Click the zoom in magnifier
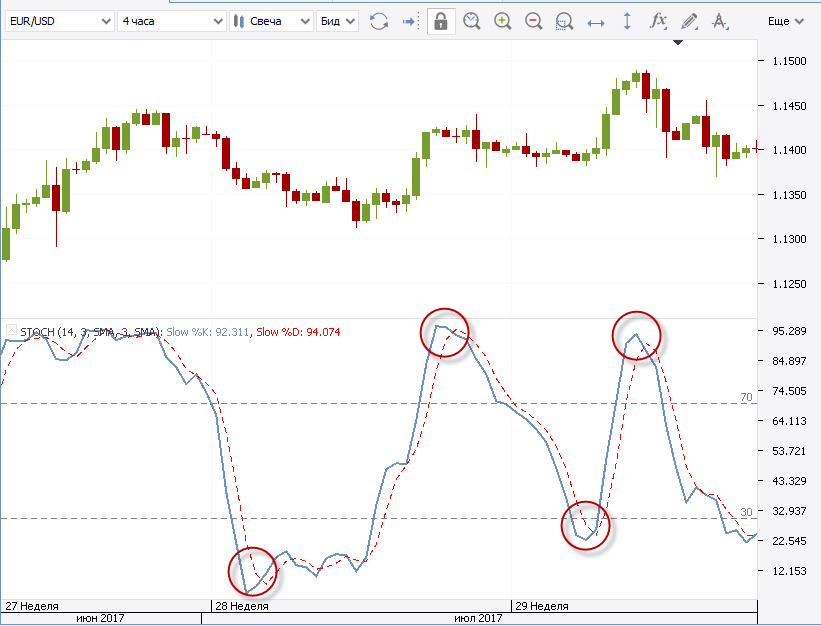This screenshot has height=626, width=821. pyautogui.click(x=502, y=21)
